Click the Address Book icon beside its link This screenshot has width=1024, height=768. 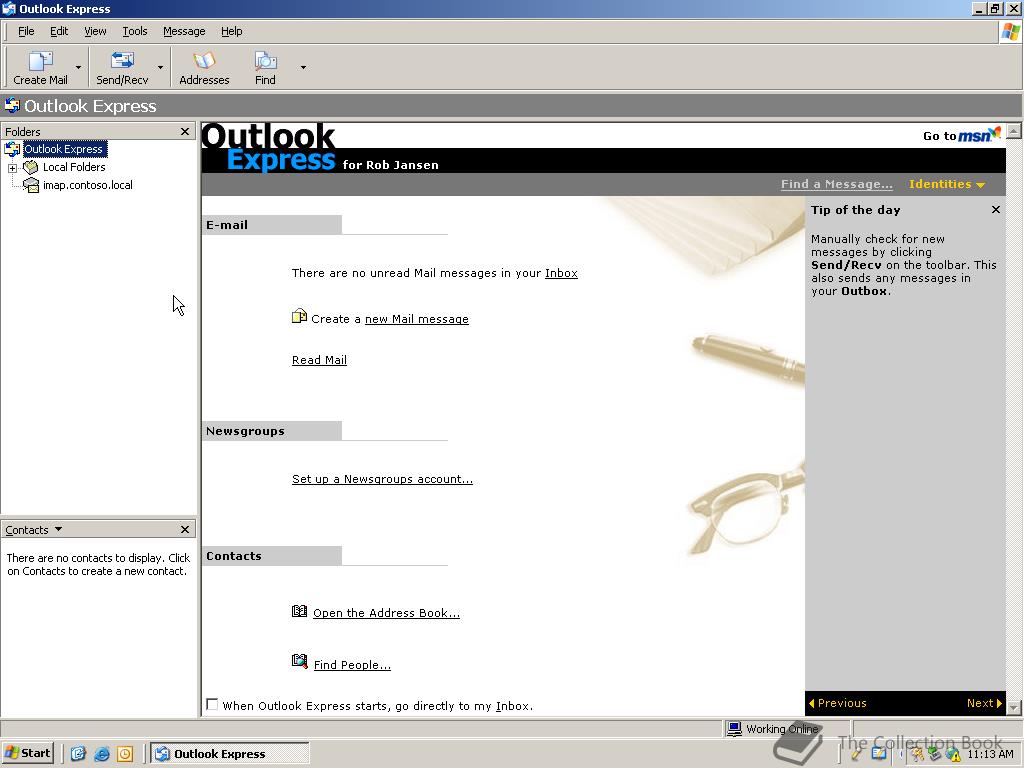point(299,611)
